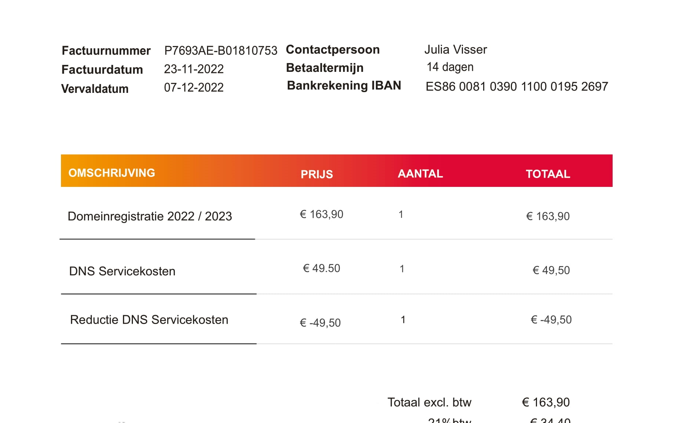Click the DNS Servicekosten description
The image size is (696, 423).
122,271
